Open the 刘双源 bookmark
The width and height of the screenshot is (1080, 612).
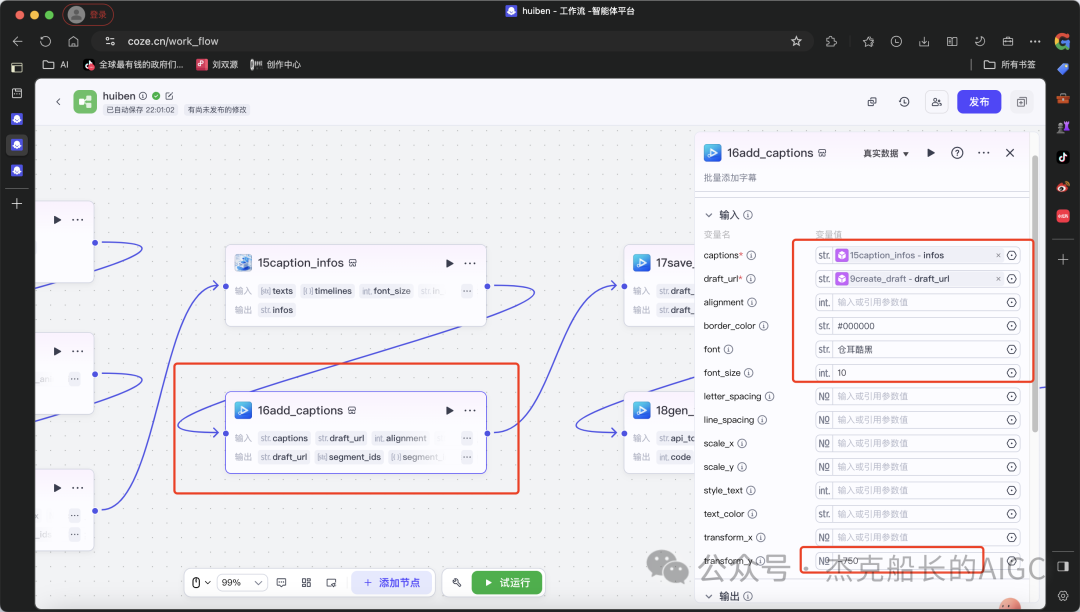(217, 65)
